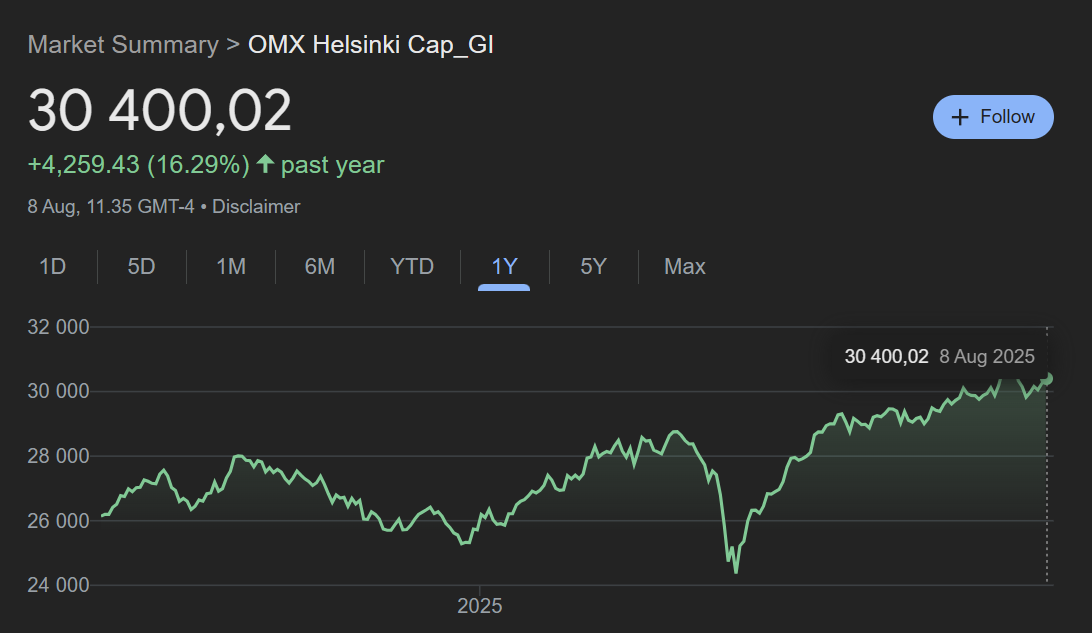
Task: Click the active 1Y tab
Action: click(x=504, y=267)
